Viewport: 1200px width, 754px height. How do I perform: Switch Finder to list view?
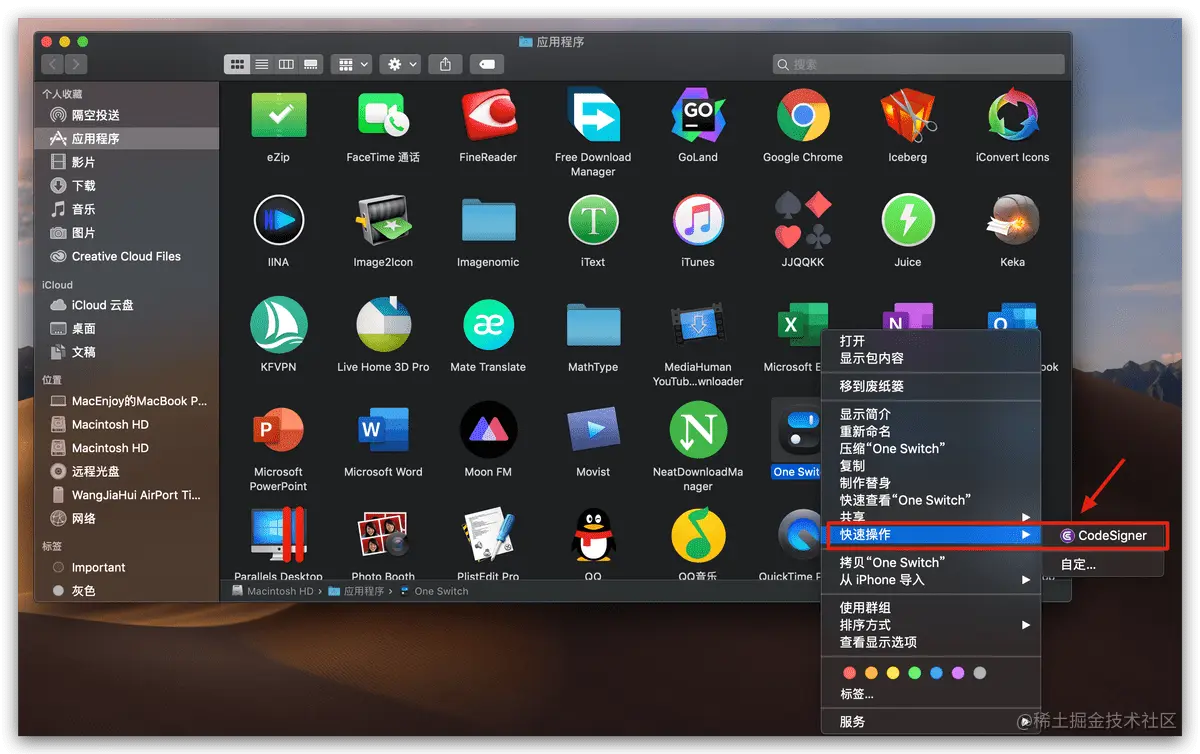point(261,64)
